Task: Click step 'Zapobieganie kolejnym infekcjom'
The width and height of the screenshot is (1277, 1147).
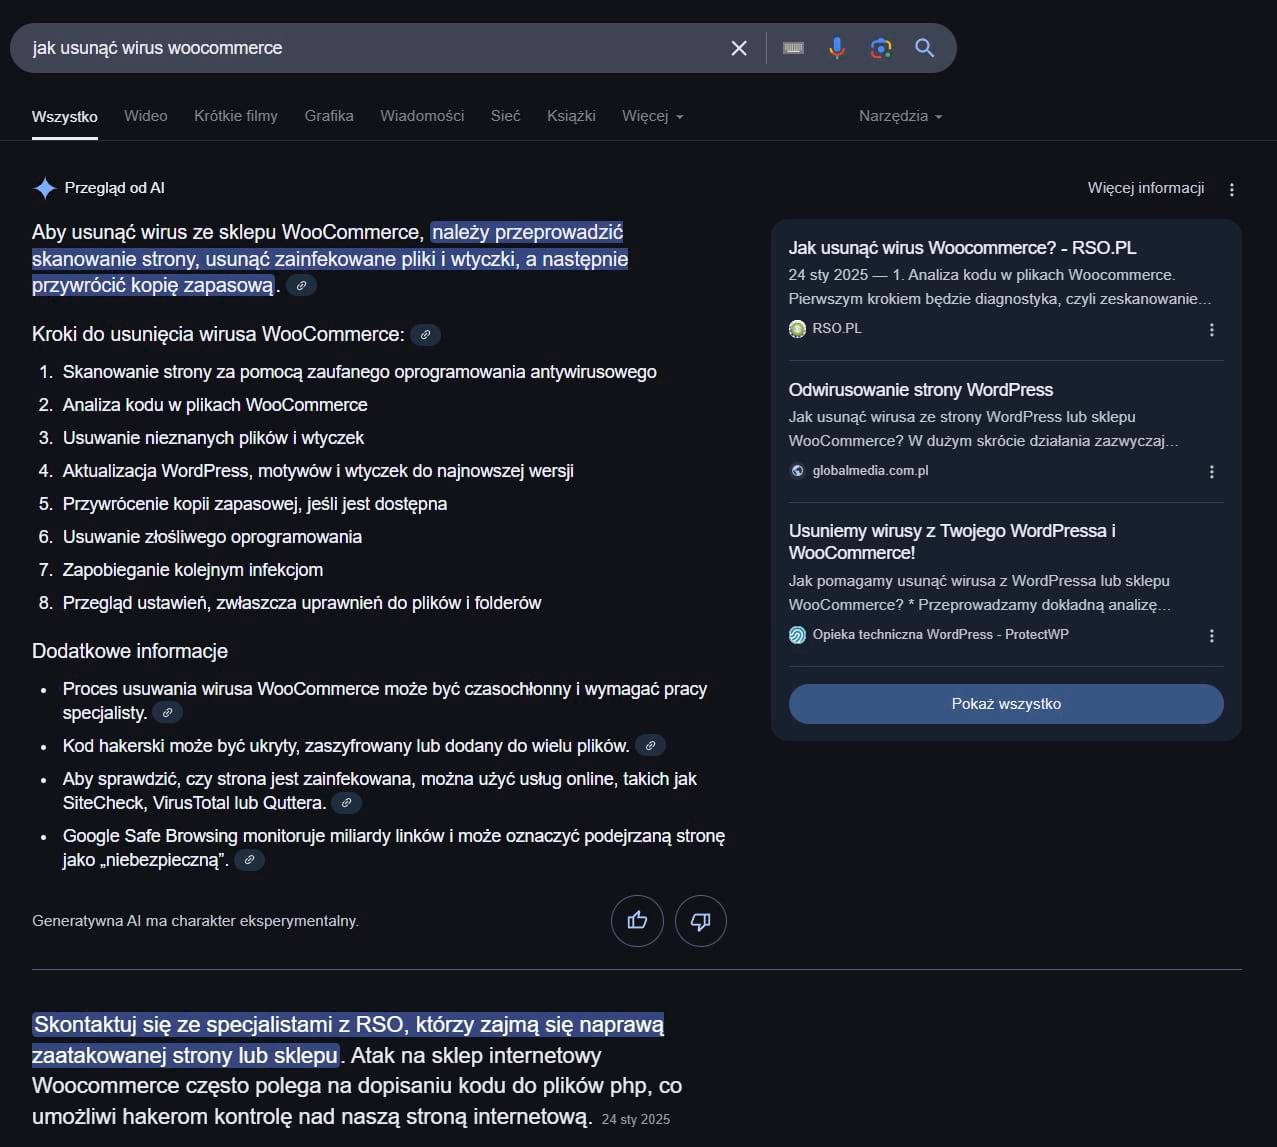Action: pyautogui.click(x=193, y=570)
